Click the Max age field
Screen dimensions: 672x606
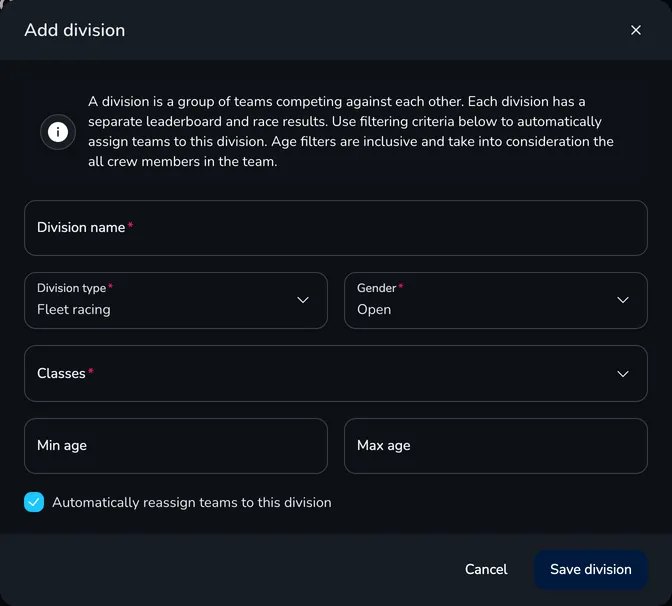495,446
